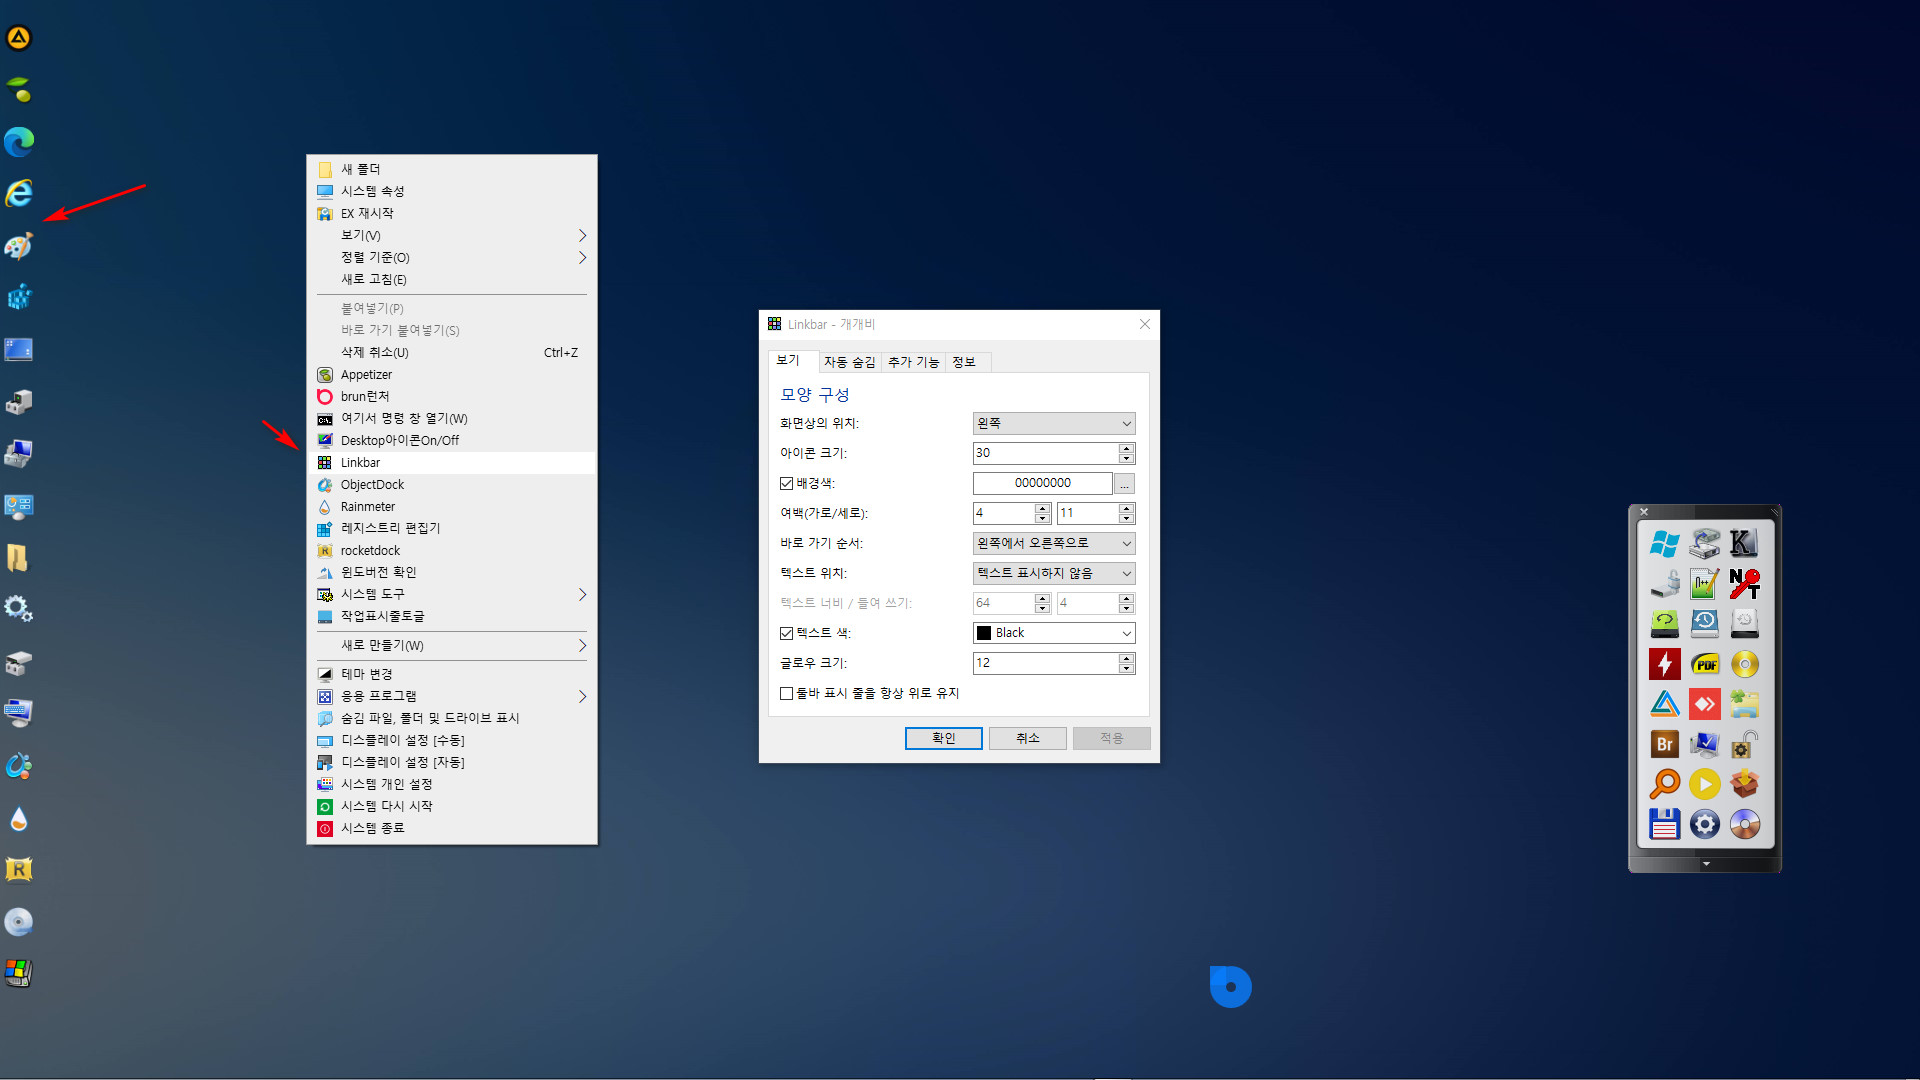Click the 아이콘 크기 input field

tap(1046, 453)
